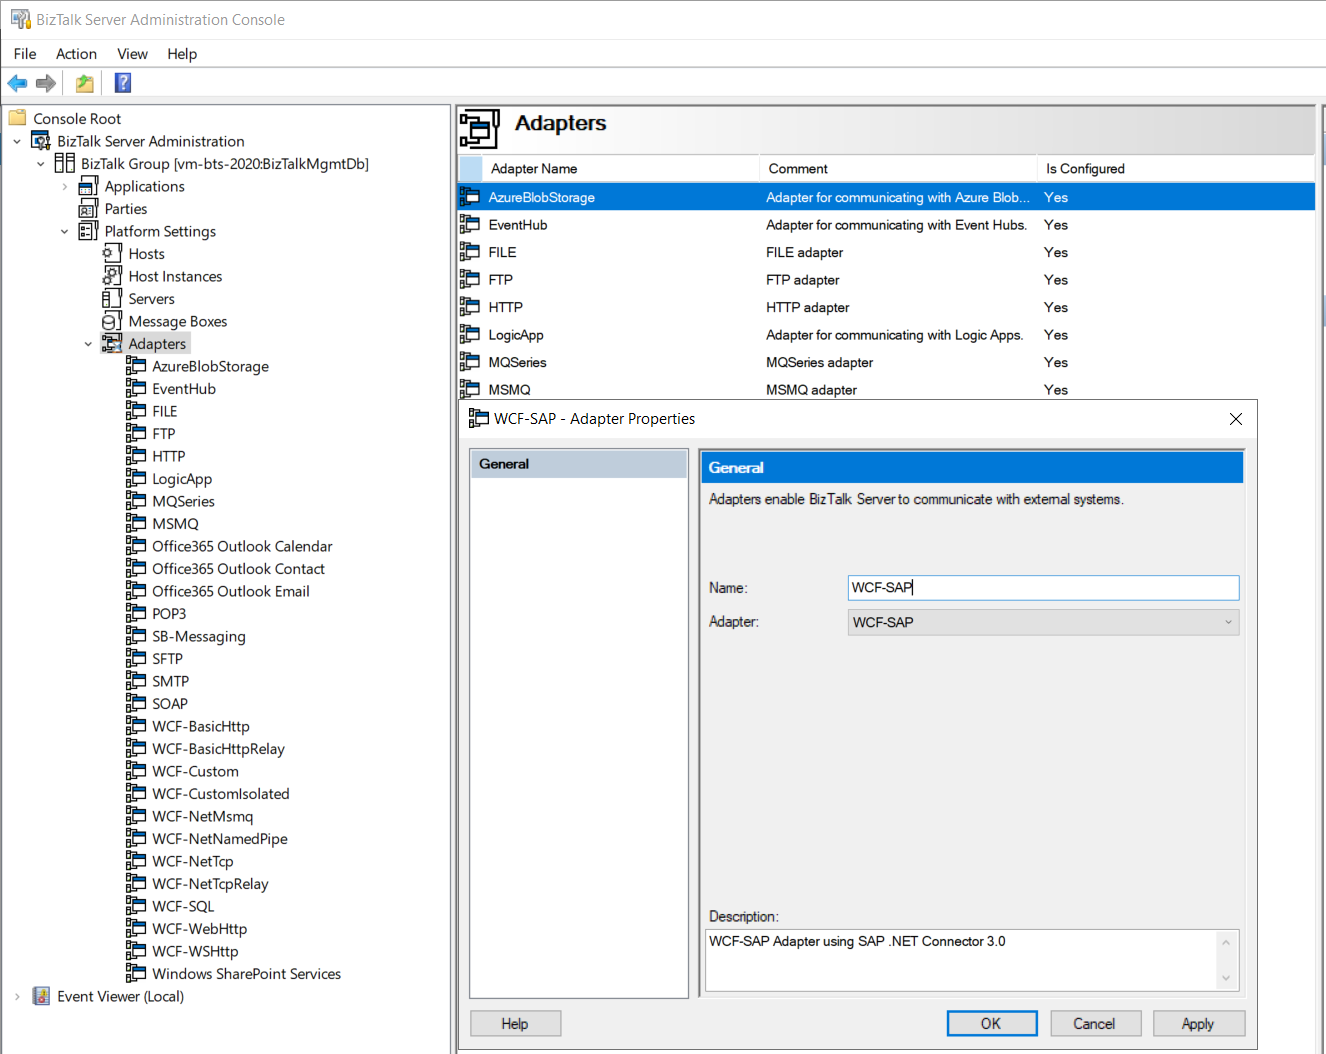Select the HTTP row in adapters list
The image size is (1326, 1054).
pos(886,307)
